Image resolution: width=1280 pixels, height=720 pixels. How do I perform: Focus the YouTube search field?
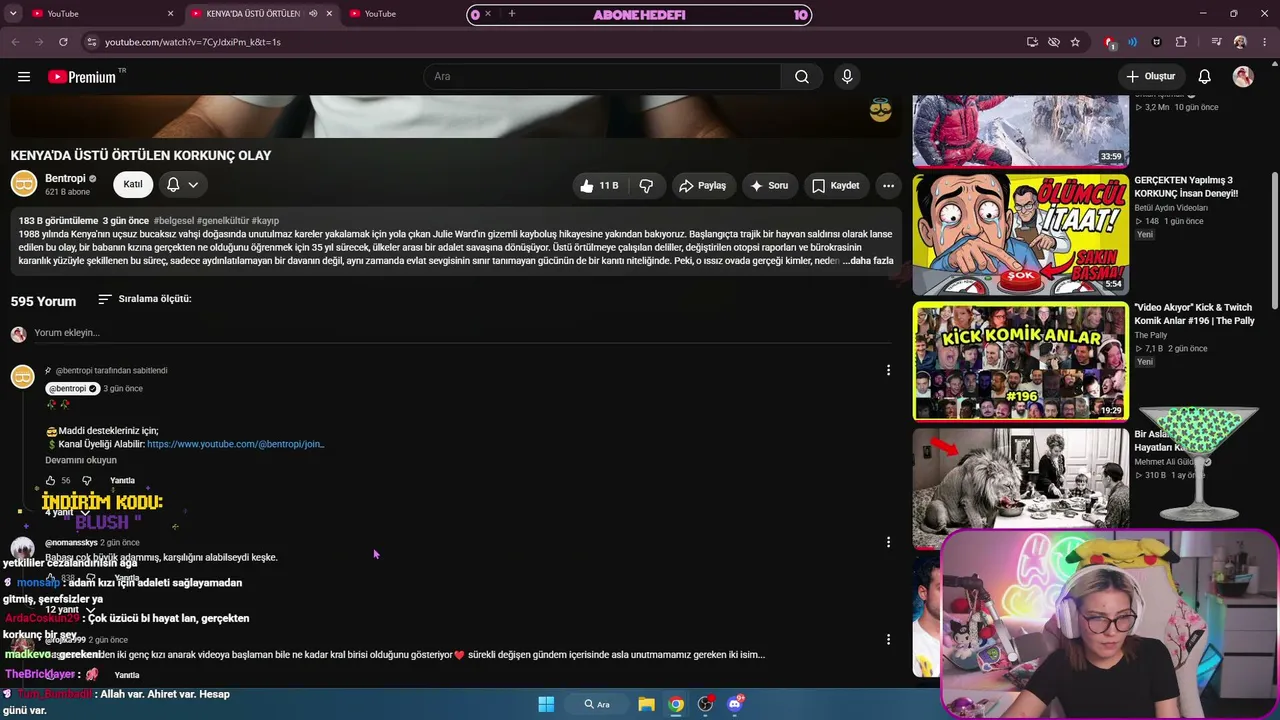pos(602,77)
